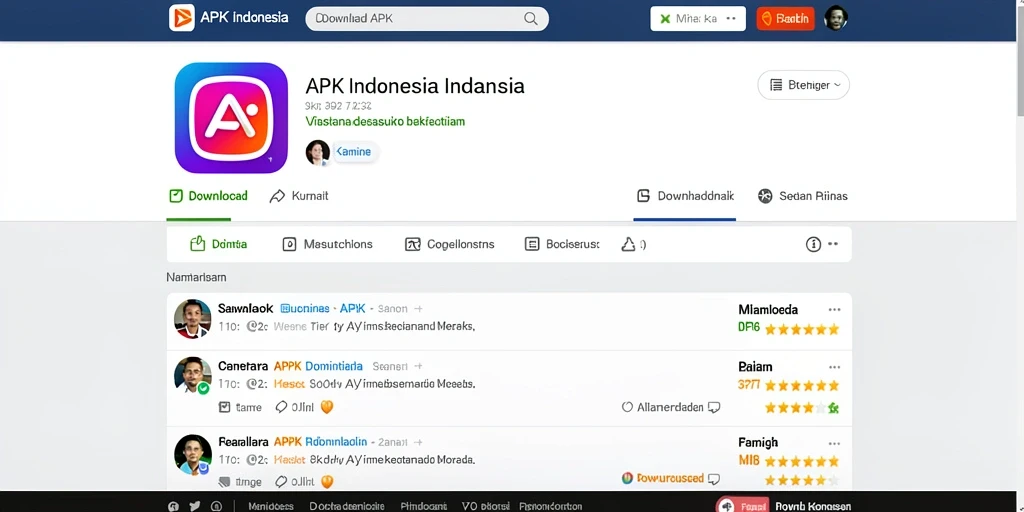The width and height of the screenshot is (1024, 512).
Task: Click the star rating in Mlamloeda row
Action: click(802, 329)
